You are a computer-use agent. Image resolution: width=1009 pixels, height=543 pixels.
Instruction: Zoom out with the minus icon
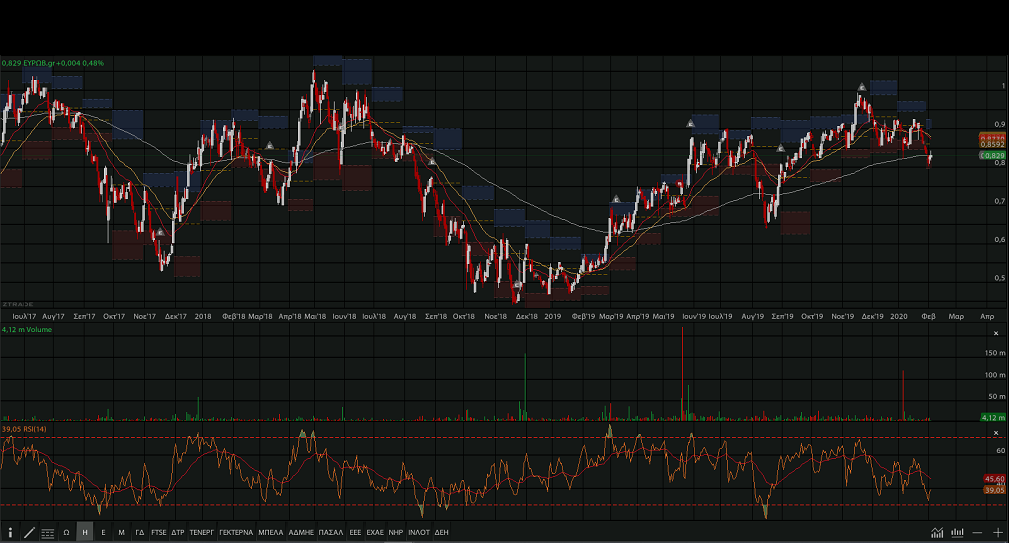pos(977,532)
